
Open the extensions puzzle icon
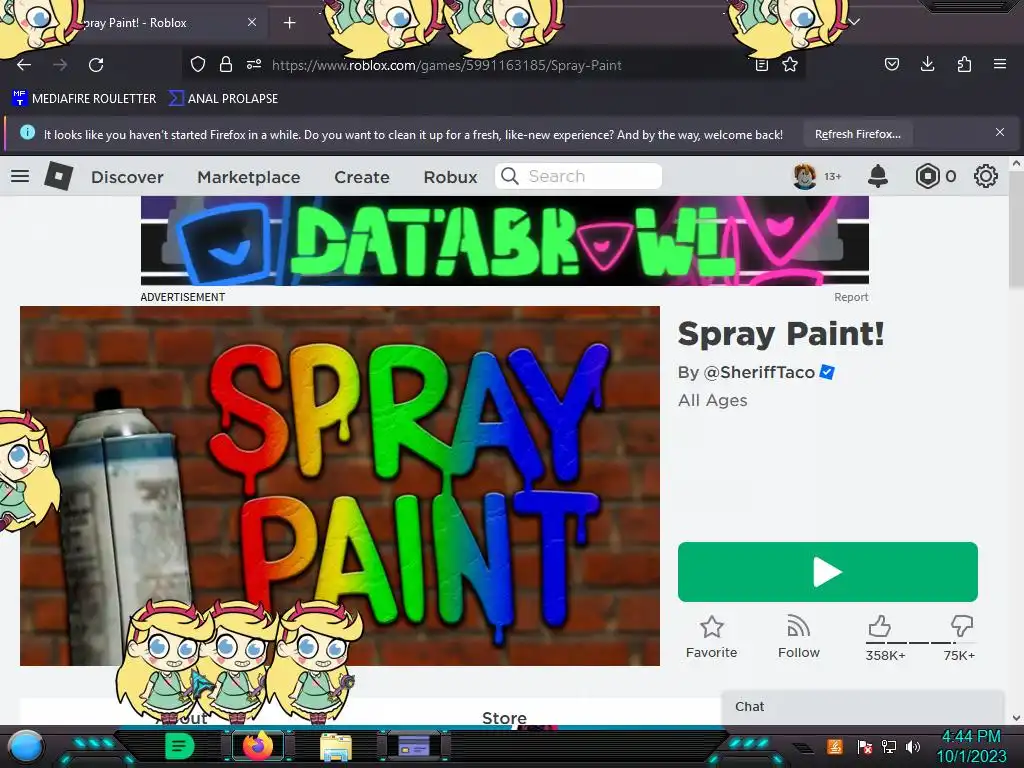click(964, 64)
